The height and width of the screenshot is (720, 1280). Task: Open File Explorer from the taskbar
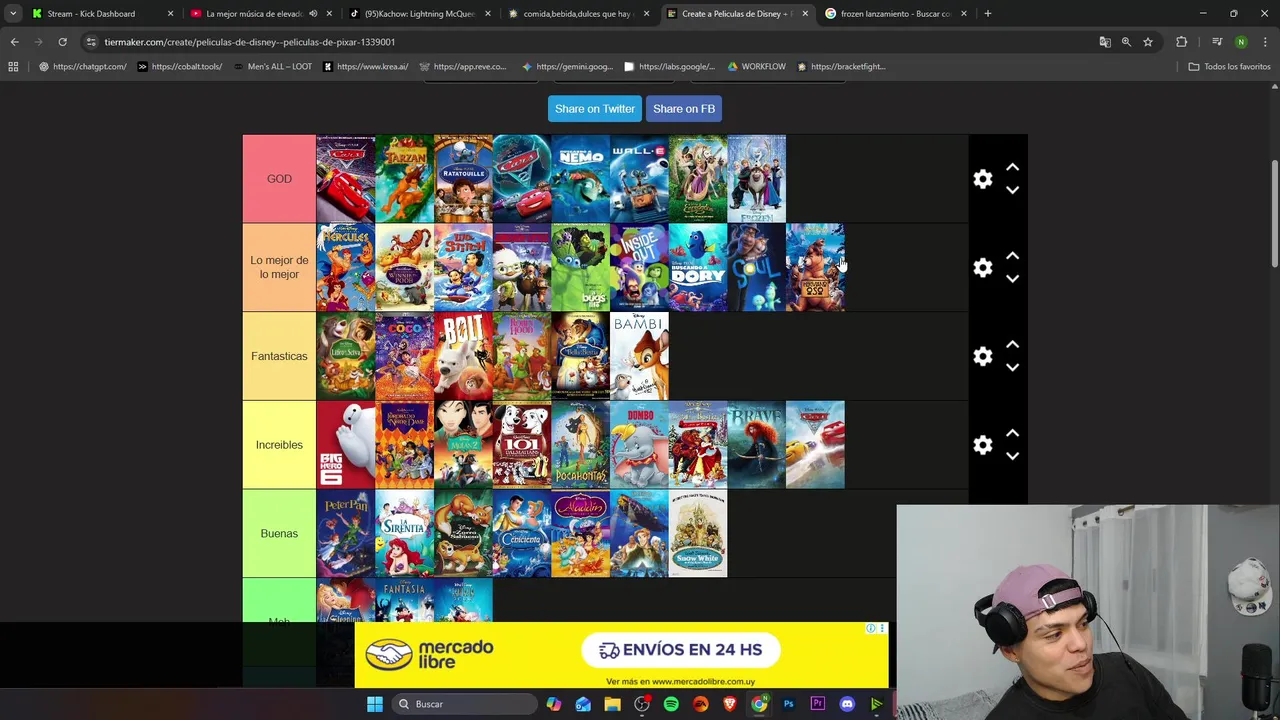[612, 704]
